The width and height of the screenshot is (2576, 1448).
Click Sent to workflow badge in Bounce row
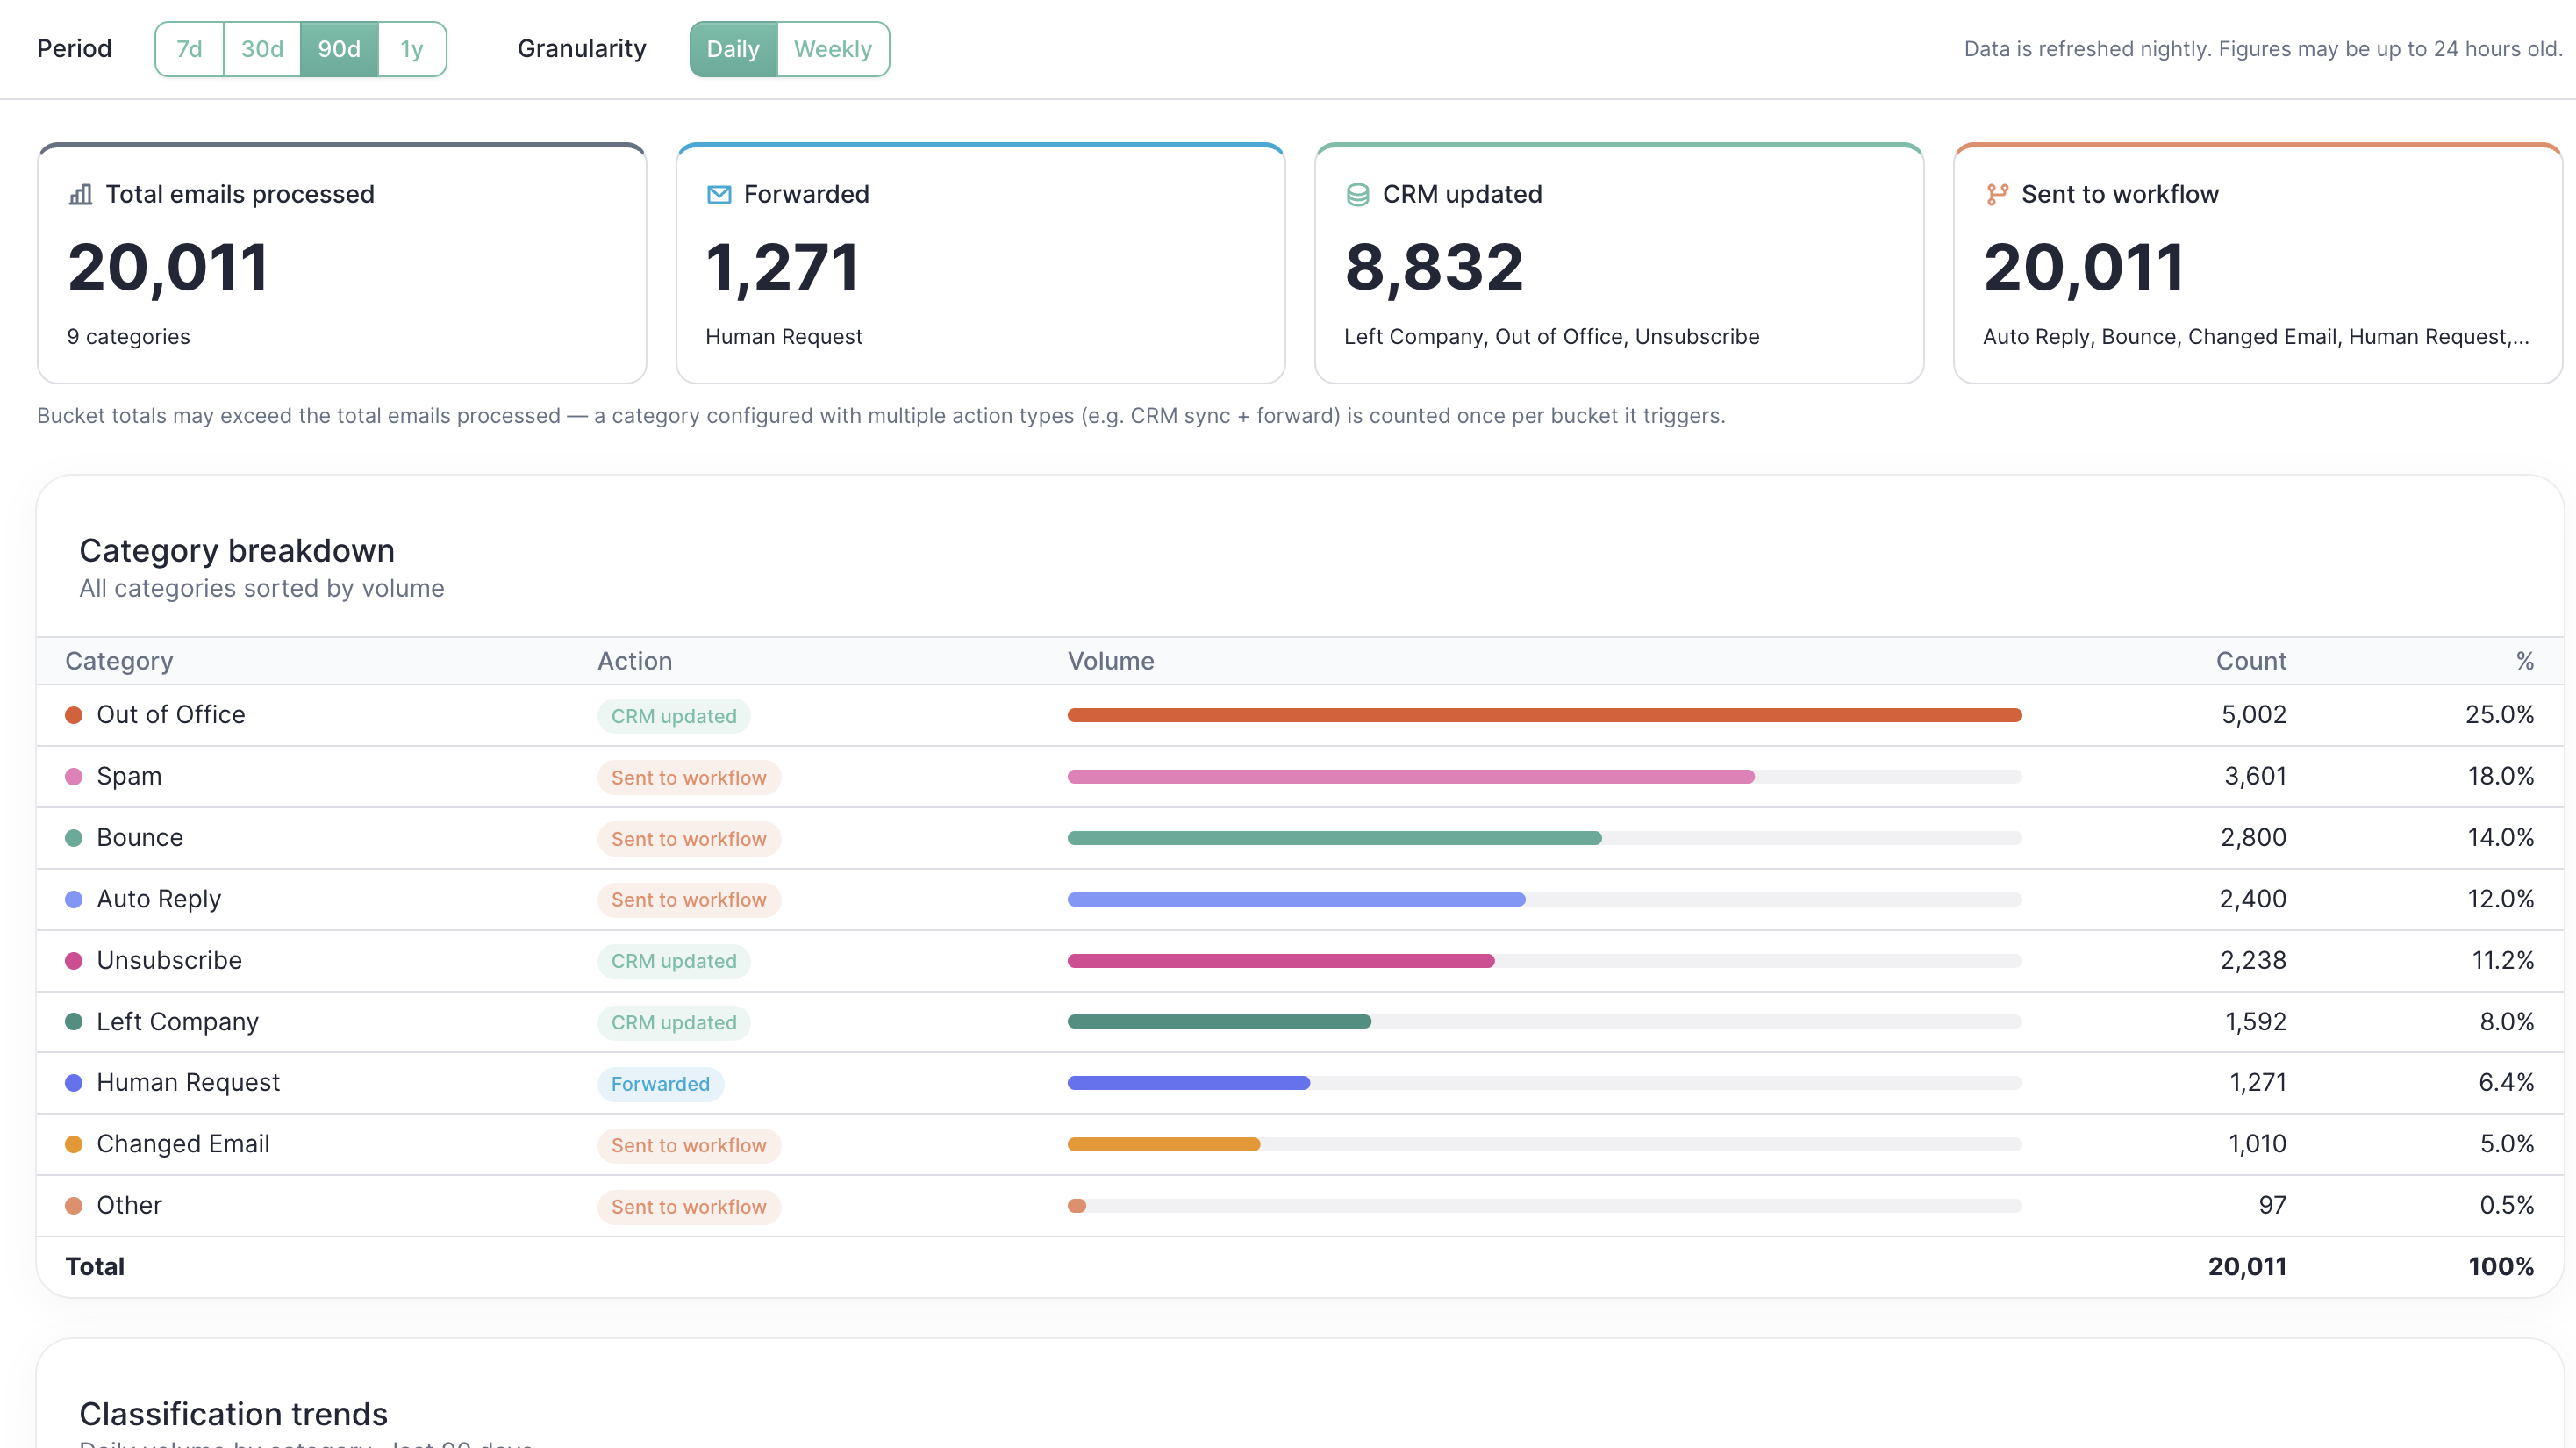[689, 839]
